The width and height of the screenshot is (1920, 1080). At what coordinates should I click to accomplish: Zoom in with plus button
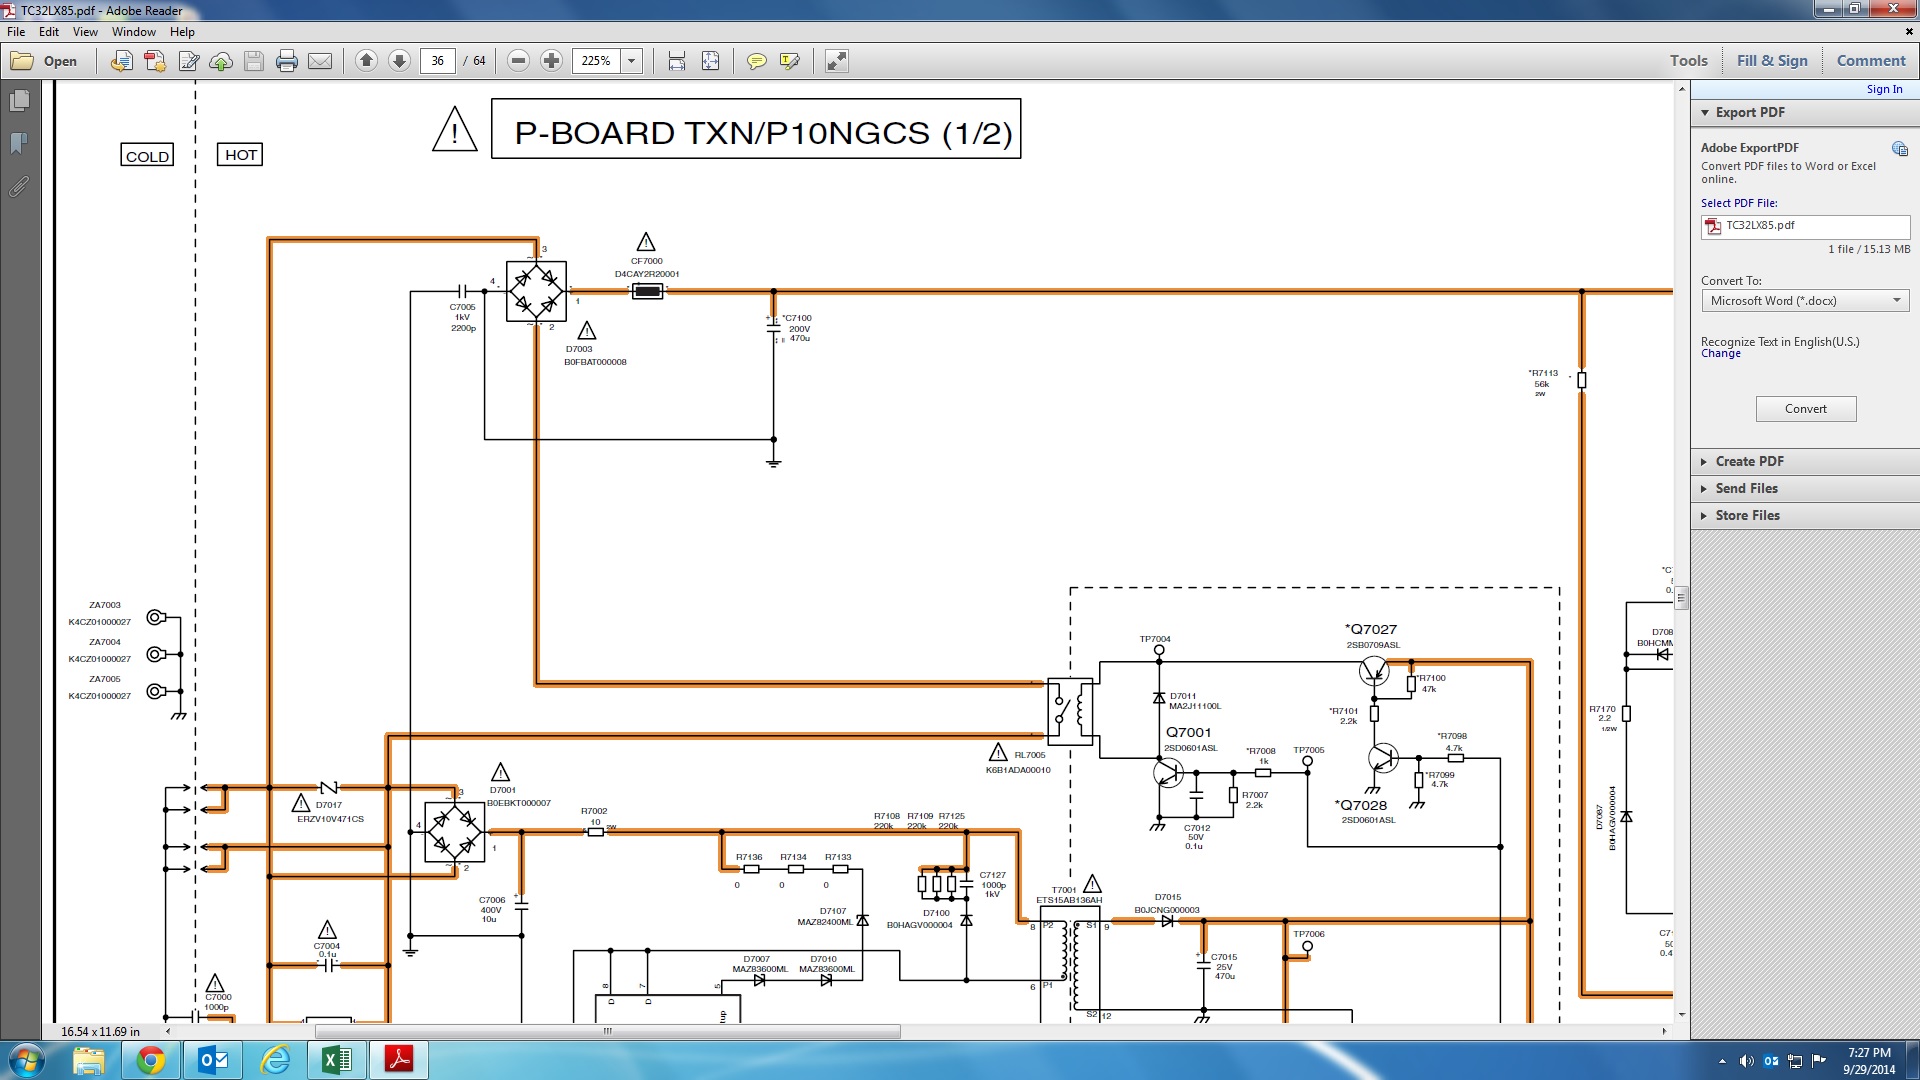(x=551, y=61)
